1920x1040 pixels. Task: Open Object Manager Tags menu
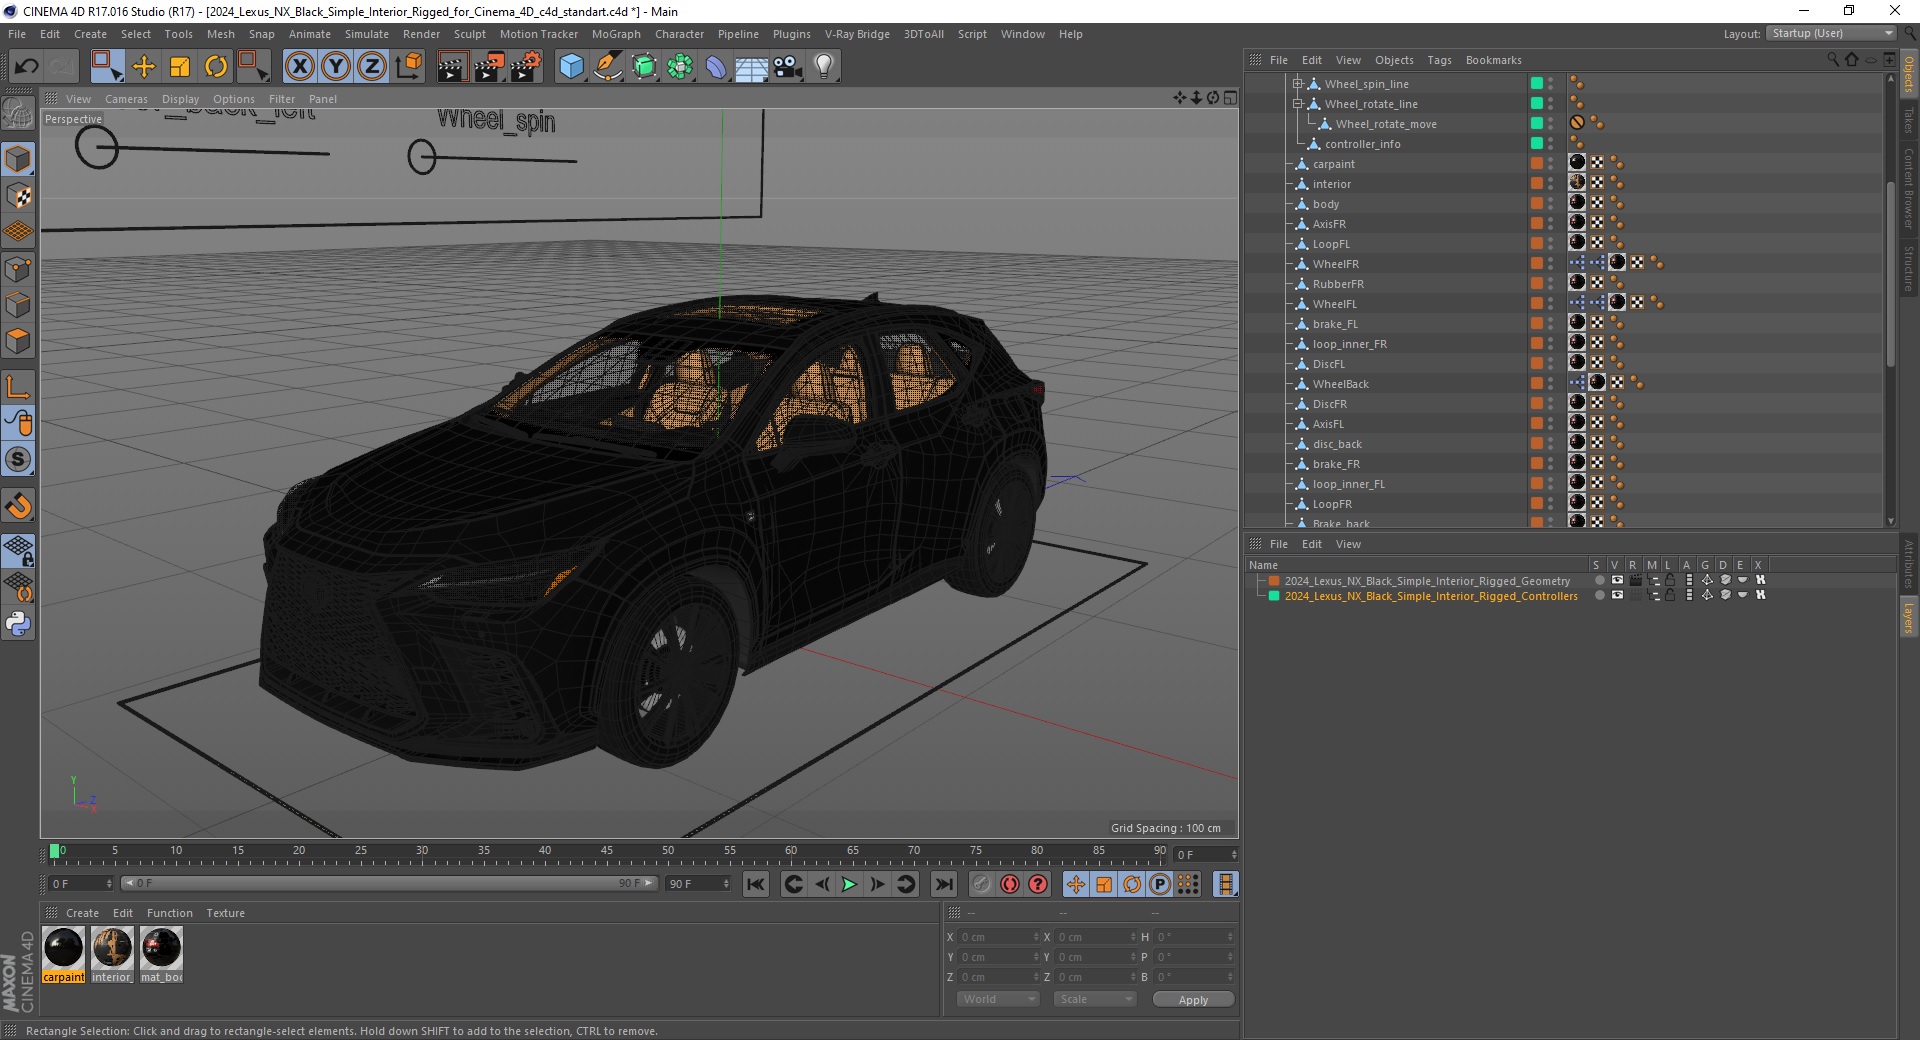[1439, 60]
